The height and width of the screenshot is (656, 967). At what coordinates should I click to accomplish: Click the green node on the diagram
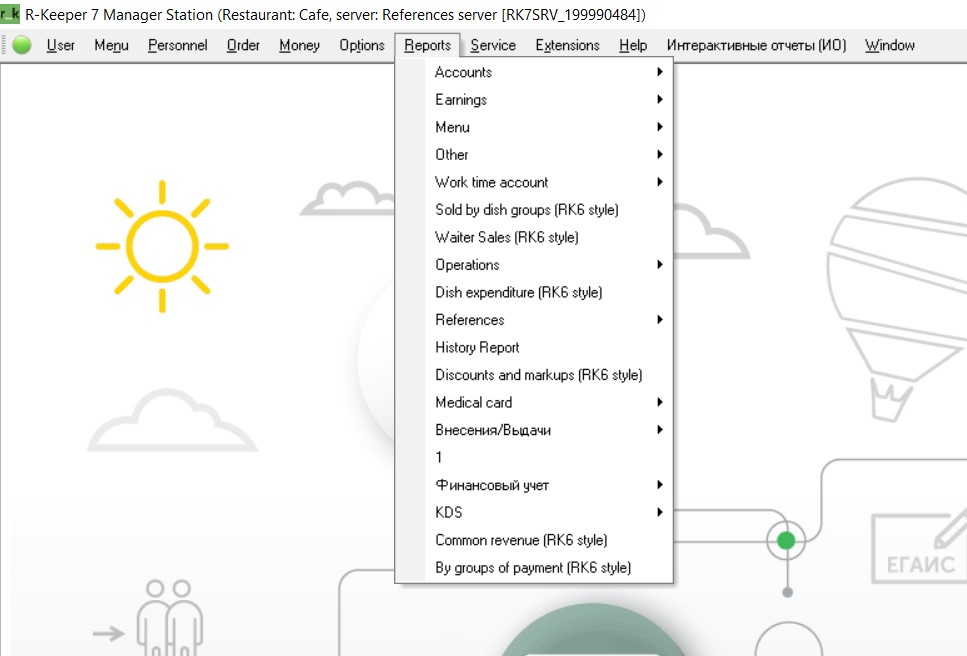click(786, 541)
